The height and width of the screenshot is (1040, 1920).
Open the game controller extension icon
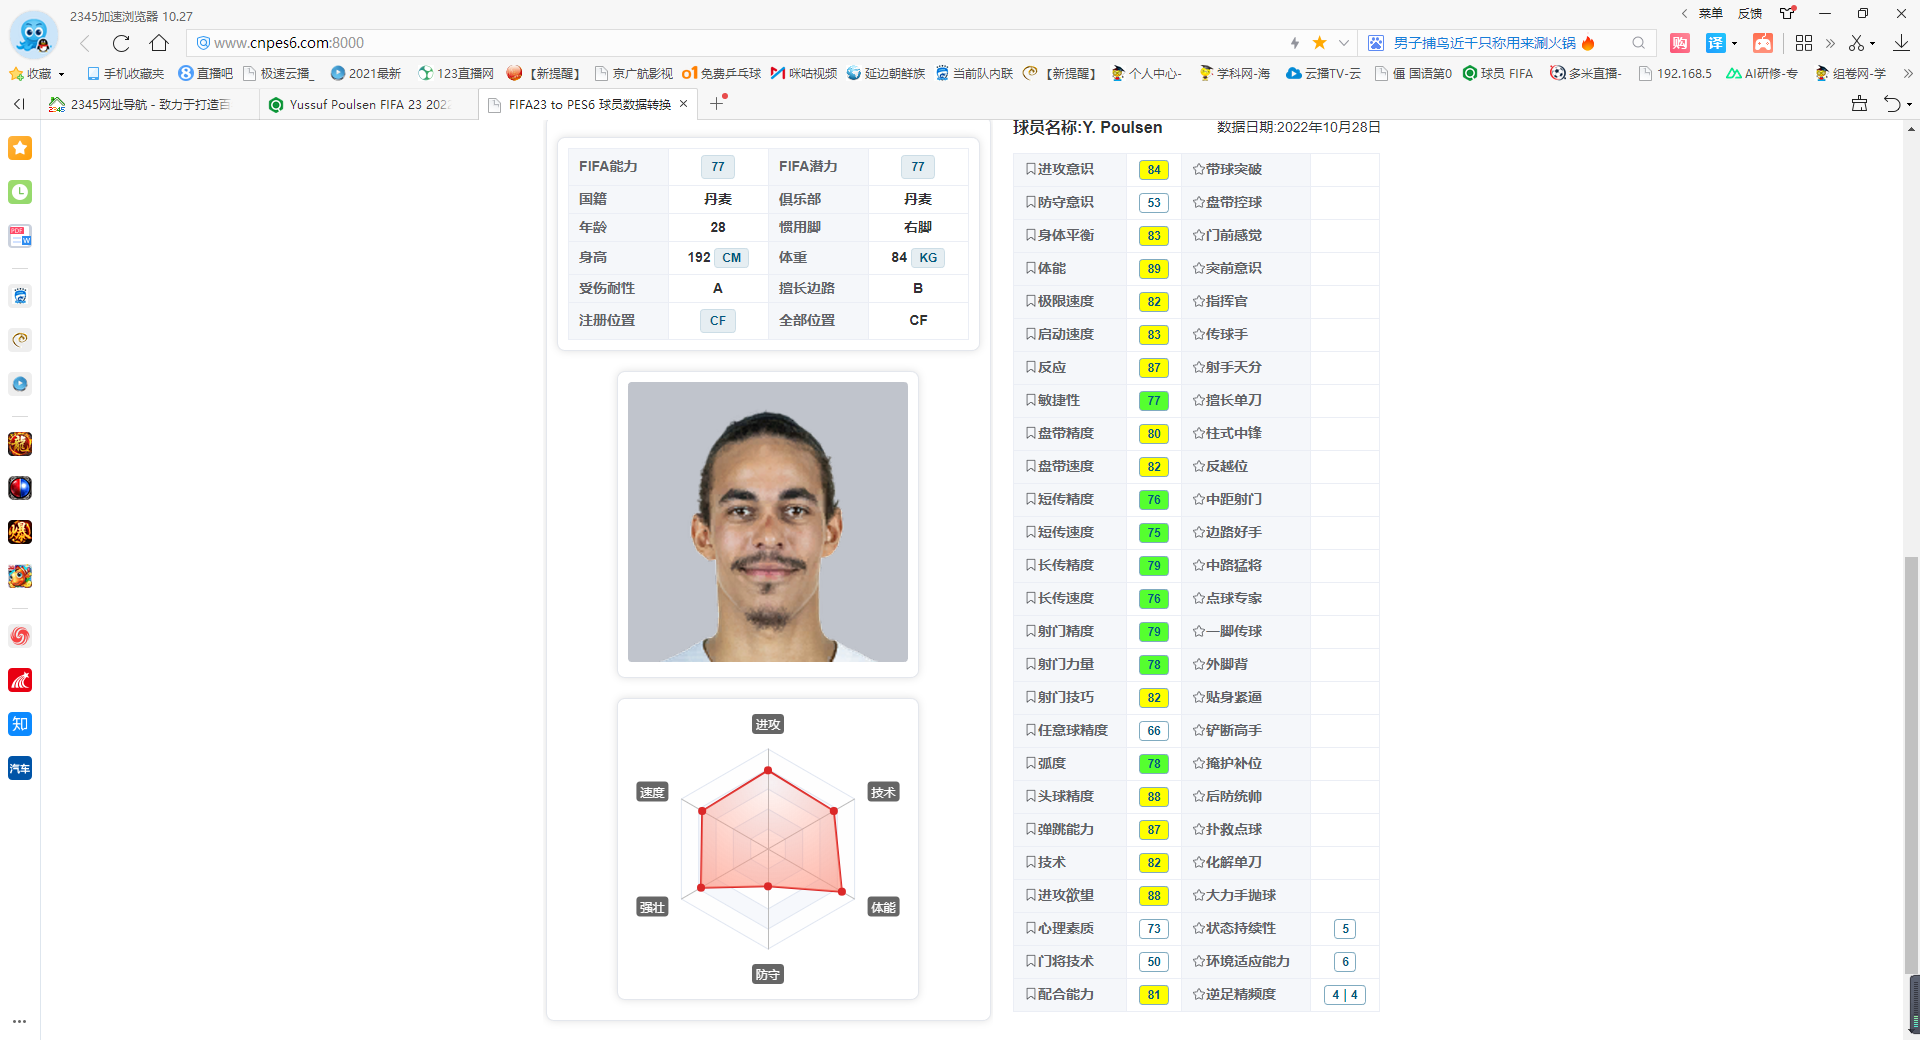(x=1763, y=43)
